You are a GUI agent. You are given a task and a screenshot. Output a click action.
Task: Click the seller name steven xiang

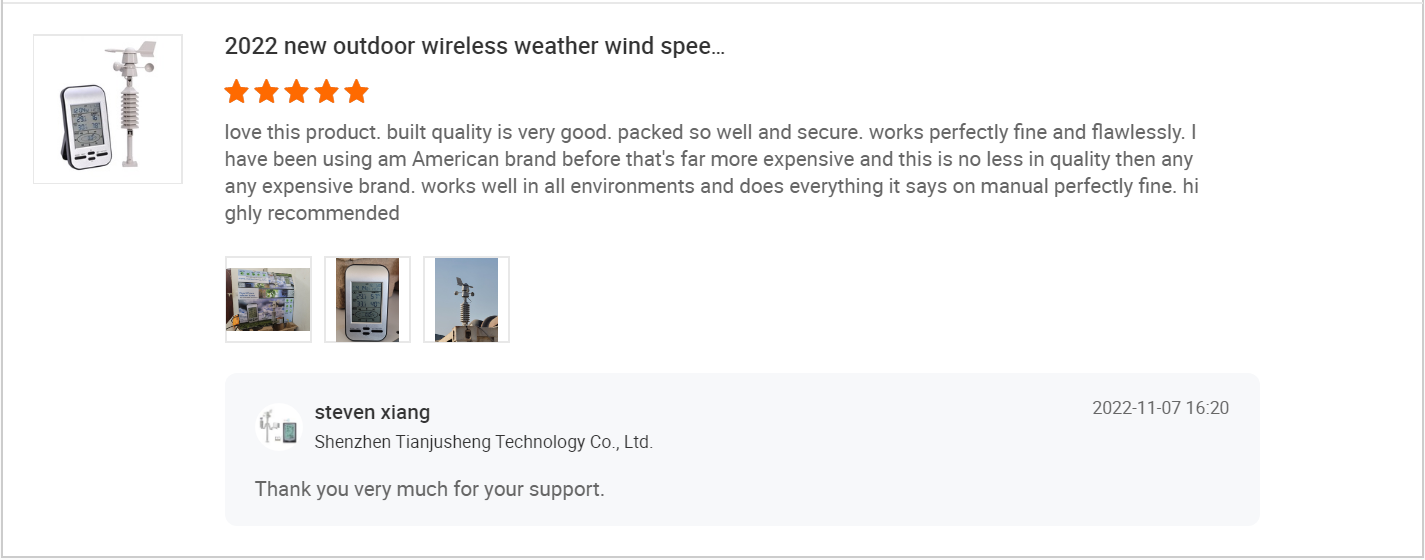pos(372,412)
